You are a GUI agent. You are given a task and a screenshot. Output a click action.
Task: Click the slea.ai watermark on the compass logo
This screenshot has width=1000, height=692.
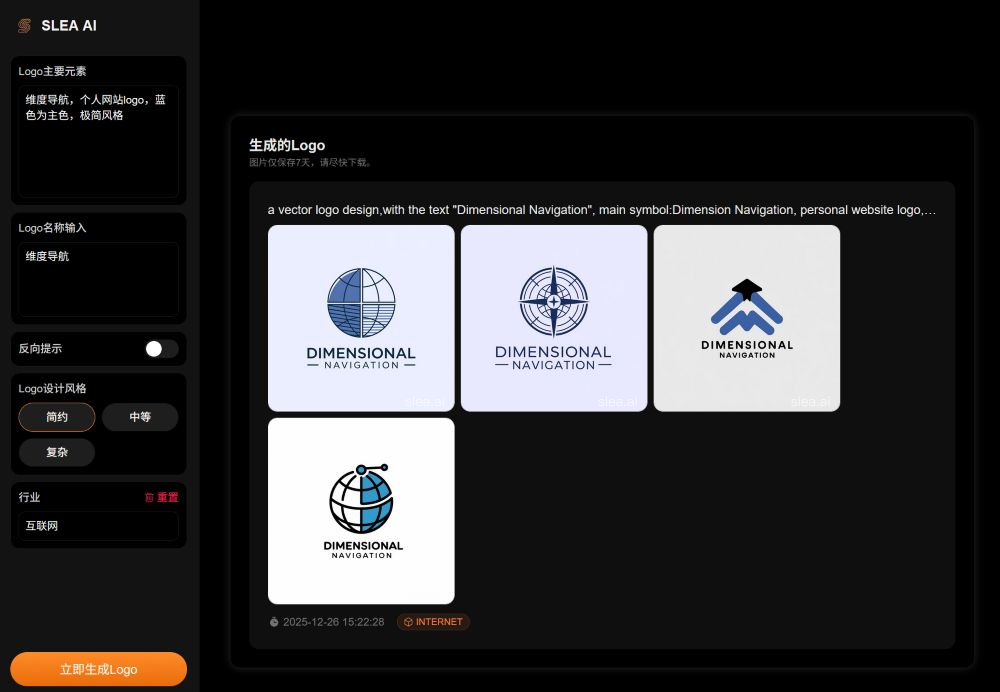tap(617, 401)
